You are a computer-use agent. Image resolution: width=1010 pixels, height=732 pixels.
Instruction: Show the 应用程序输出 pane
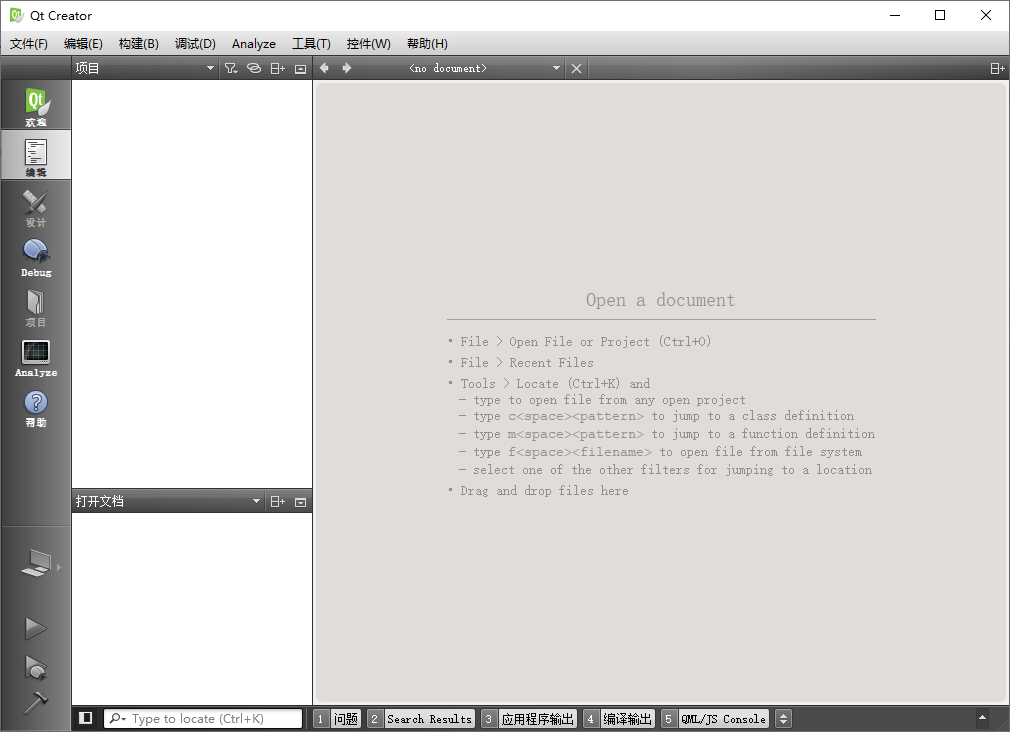click(x=529, y=718)
